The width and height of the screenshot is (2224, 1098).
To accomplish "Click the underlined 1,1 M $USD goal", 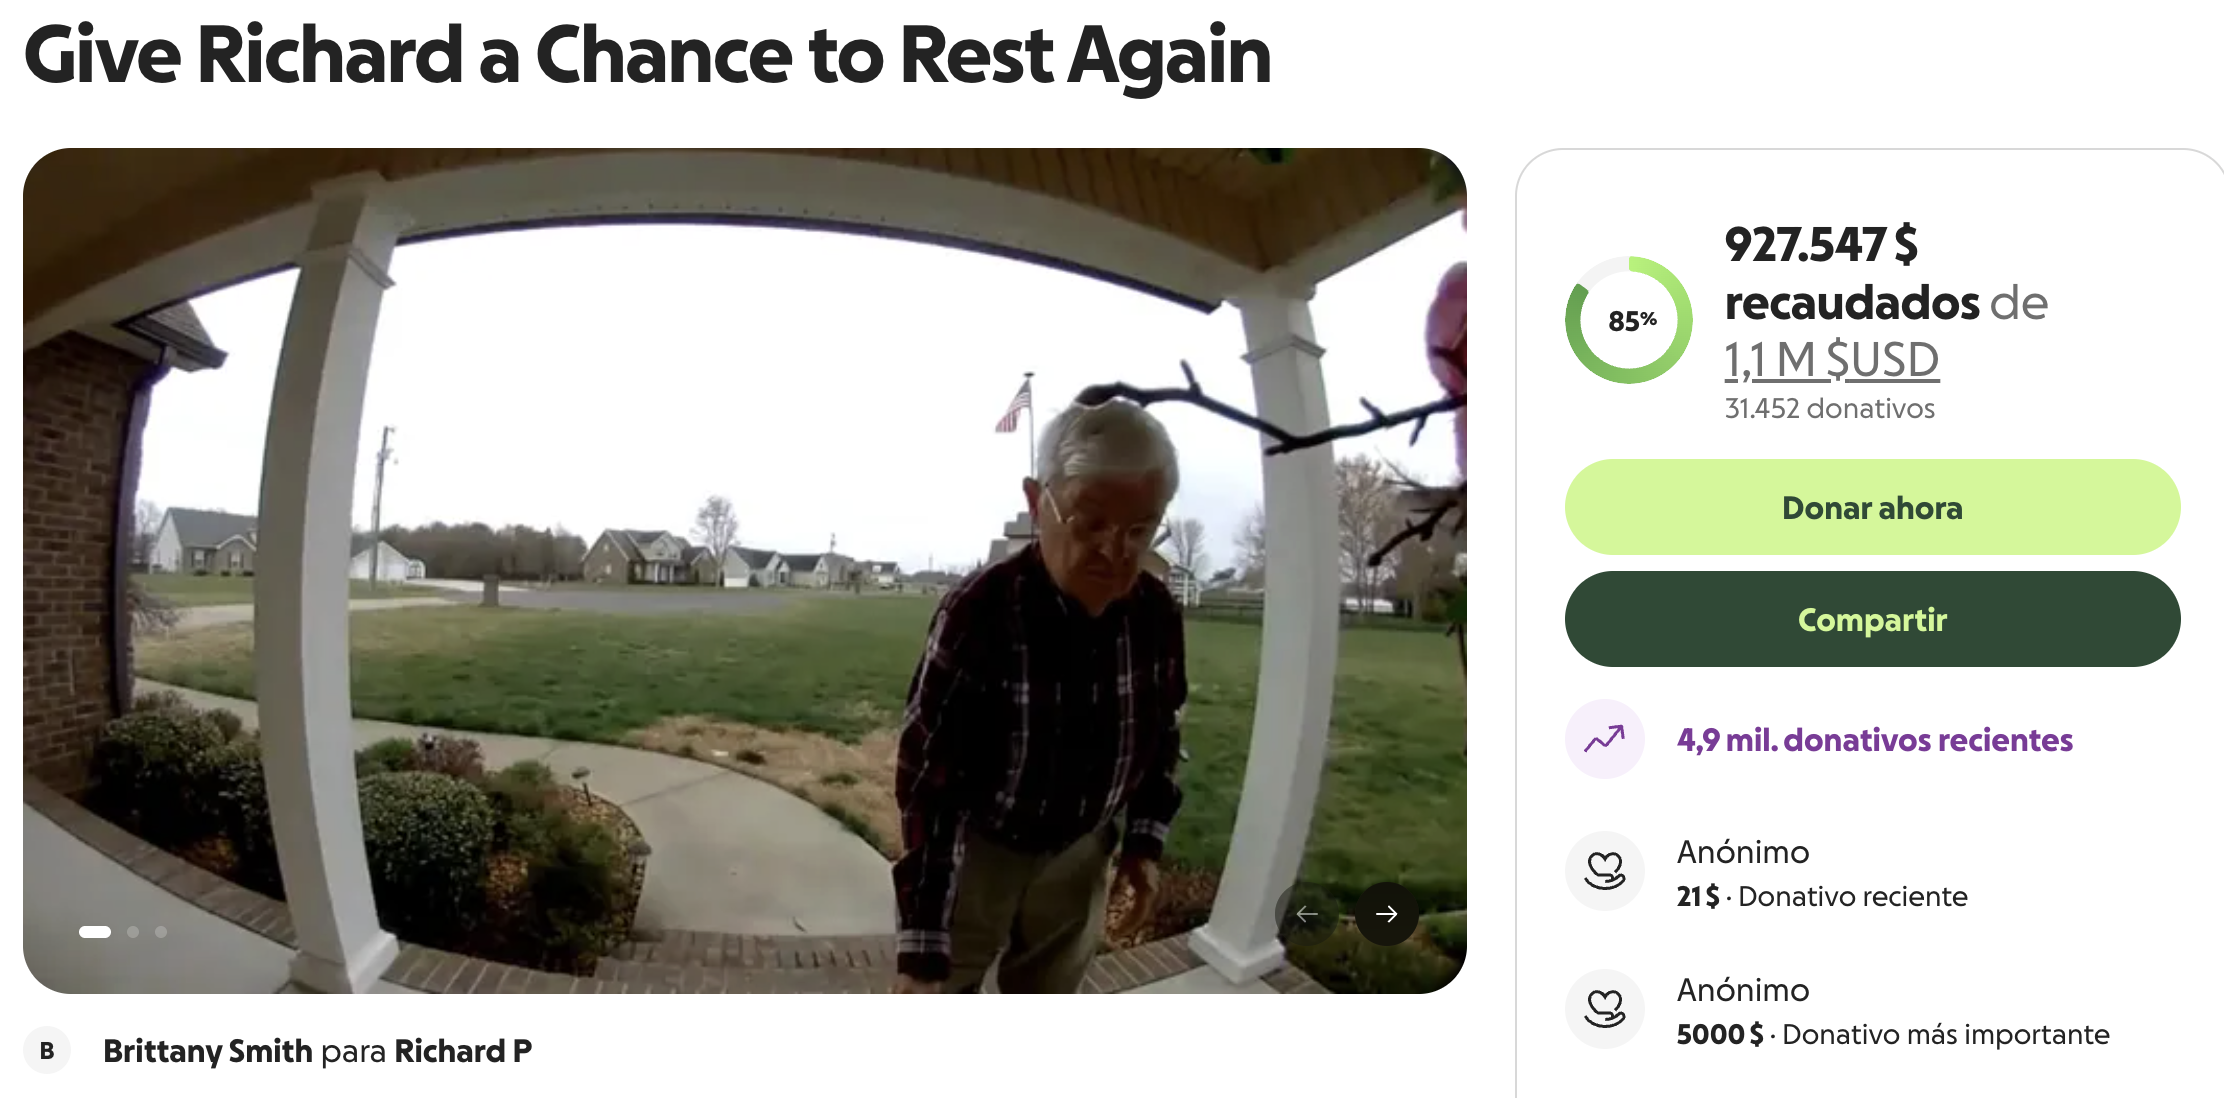I will pyautogui.click(x=1831, y=360).
